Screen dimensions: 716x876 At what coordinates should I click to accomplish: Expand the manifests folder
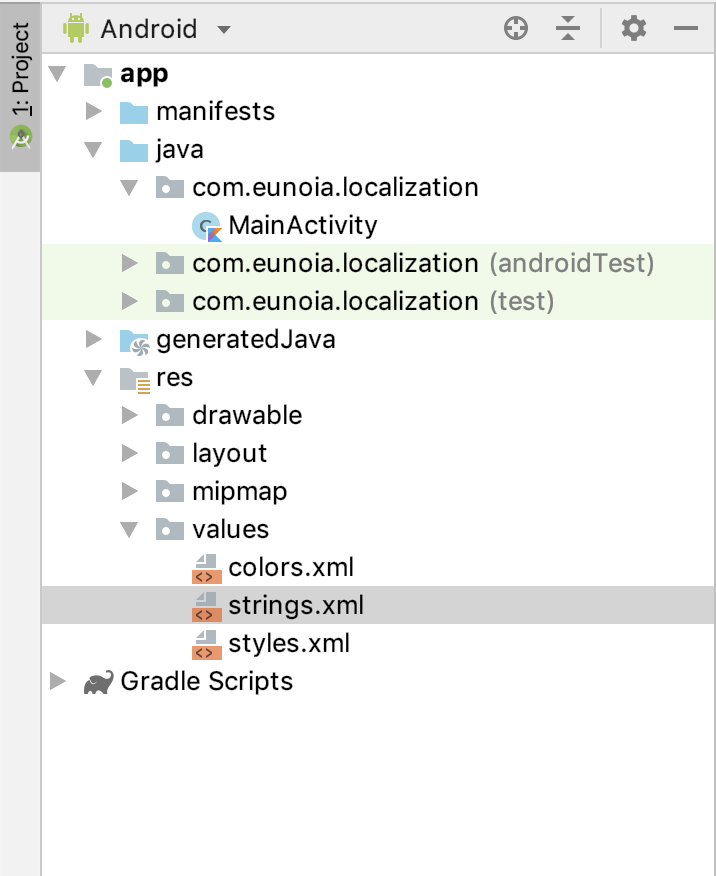[x=94, y=111]
